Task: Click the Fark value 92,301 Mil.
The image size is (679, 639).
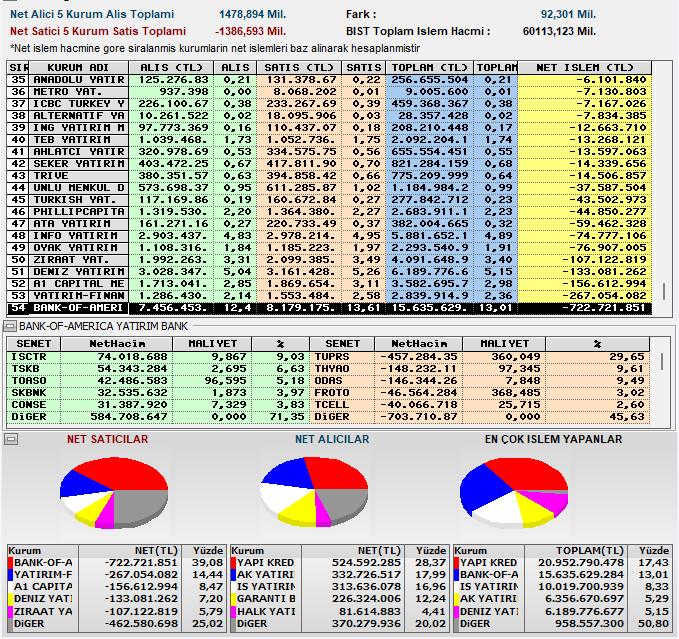Action: (x=568, y=14)
